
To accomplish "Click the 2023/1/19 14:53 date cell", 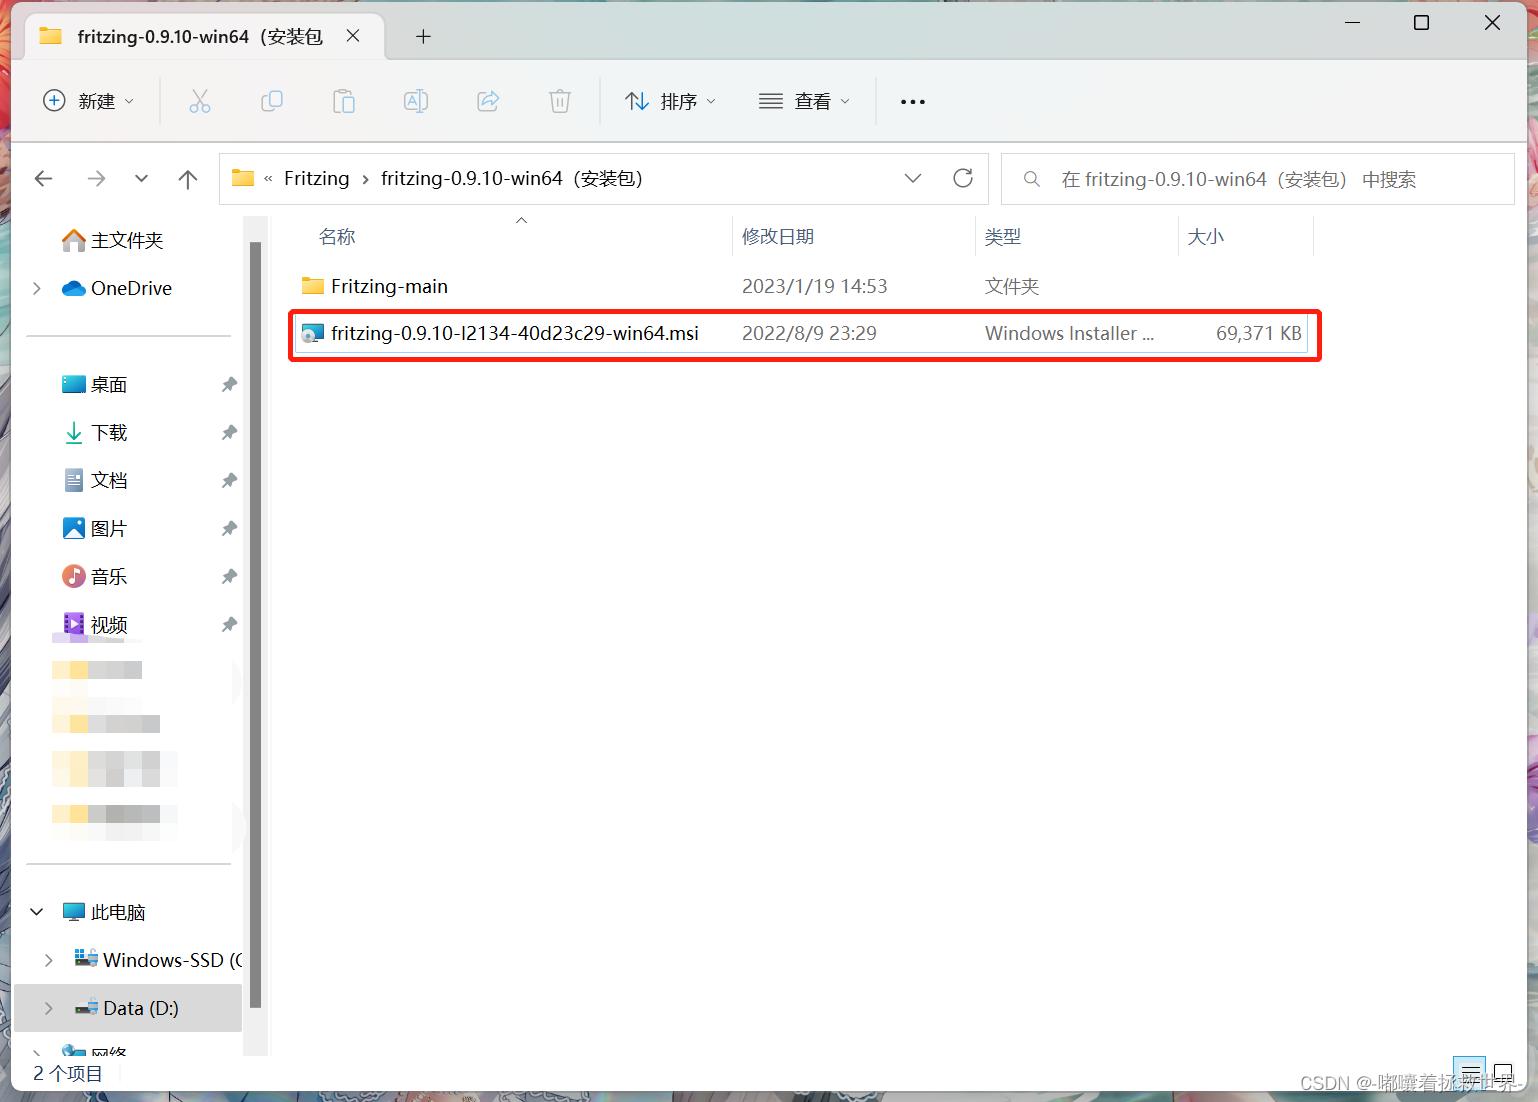I will 814,286.
